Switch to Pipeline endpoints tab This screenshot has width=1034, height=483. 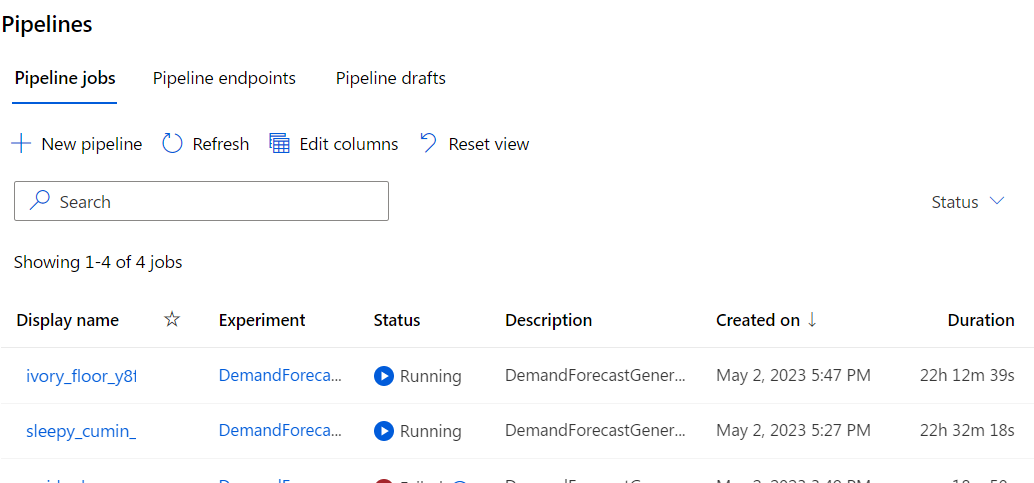point(224,78)
